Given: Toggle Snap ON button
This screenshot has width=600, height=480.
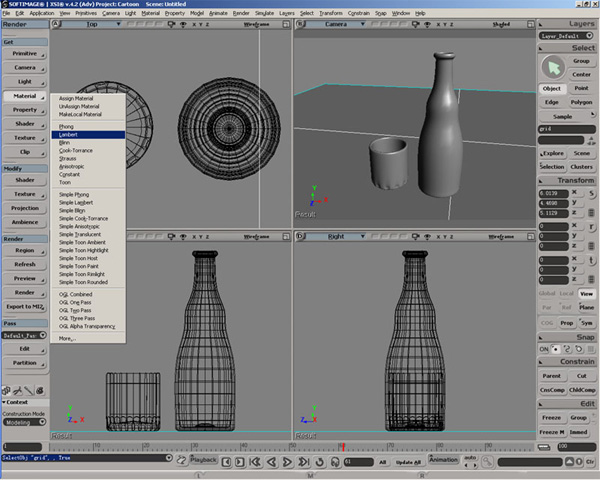Looking at the screenshot, I should pos(544,349).
